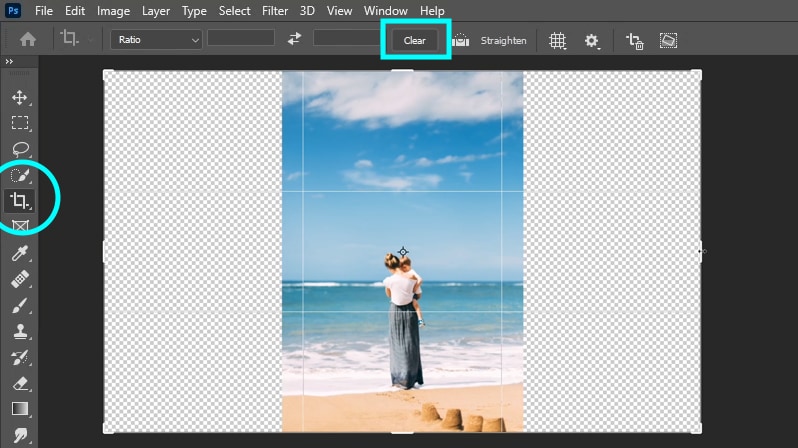Click the top-right crop corner handle
This screenshot has height=448, width=798.
(x=697, y=75)
